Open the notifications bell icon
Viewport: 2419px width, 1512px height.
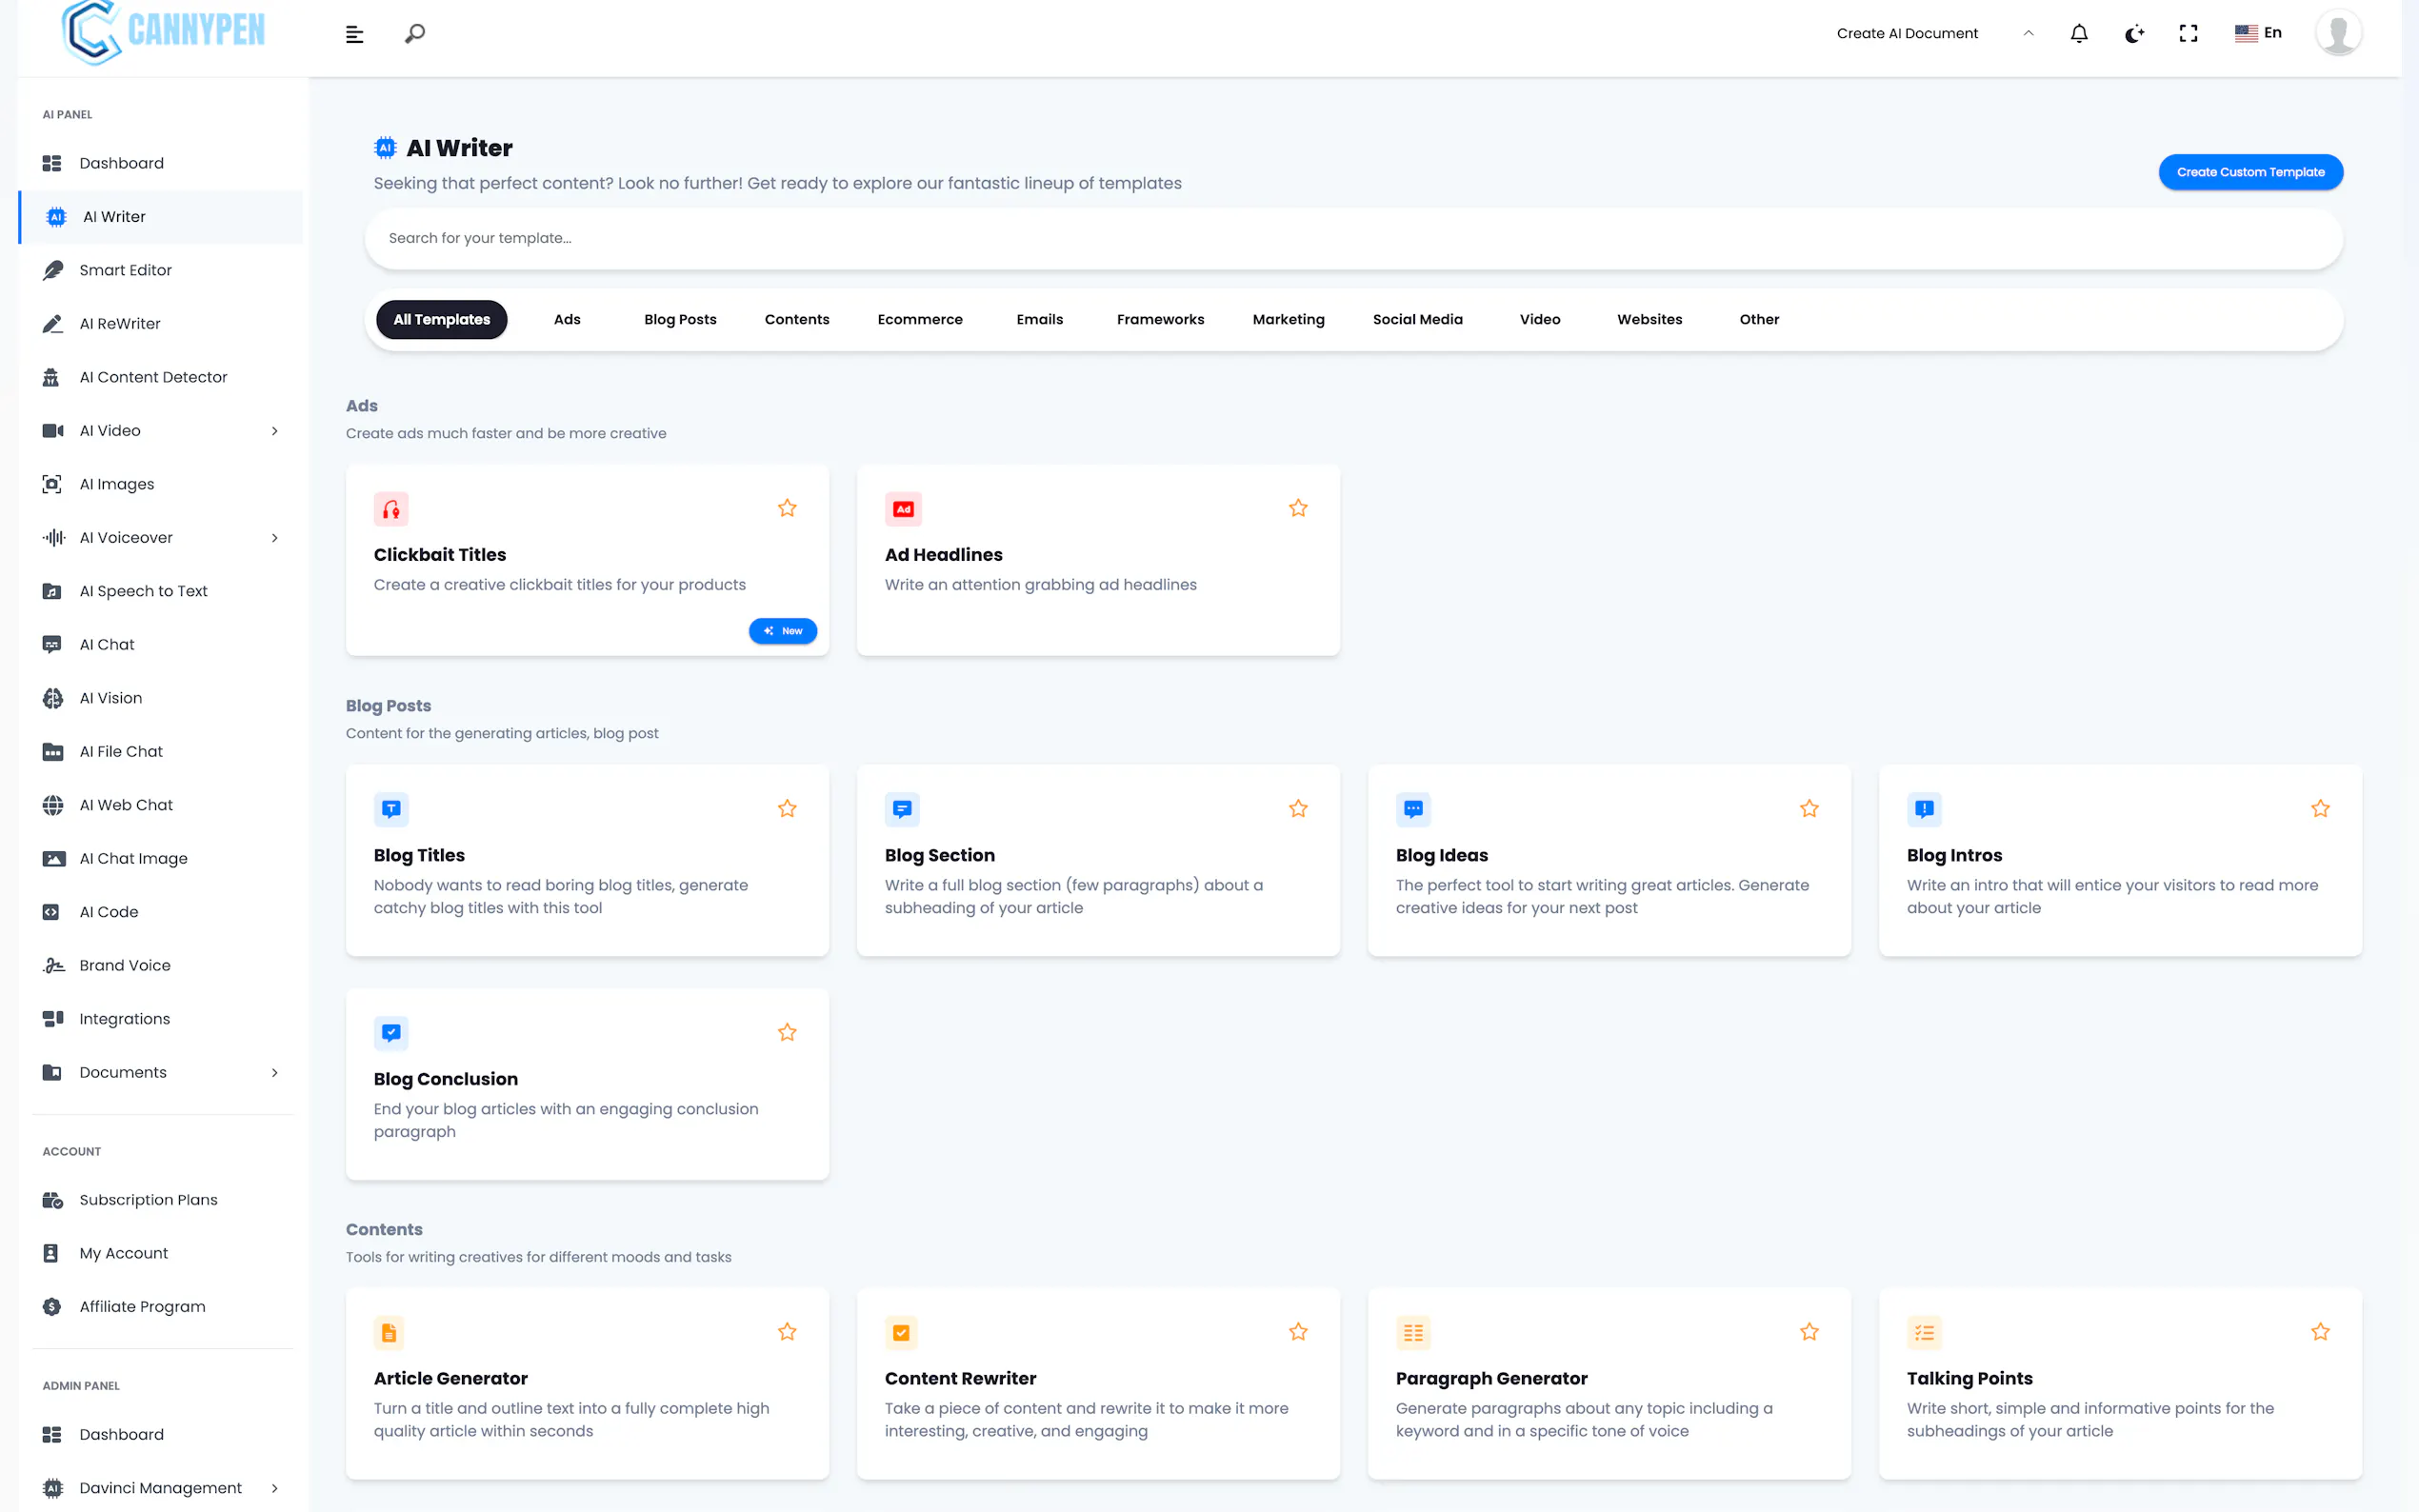pos(2078,33)
